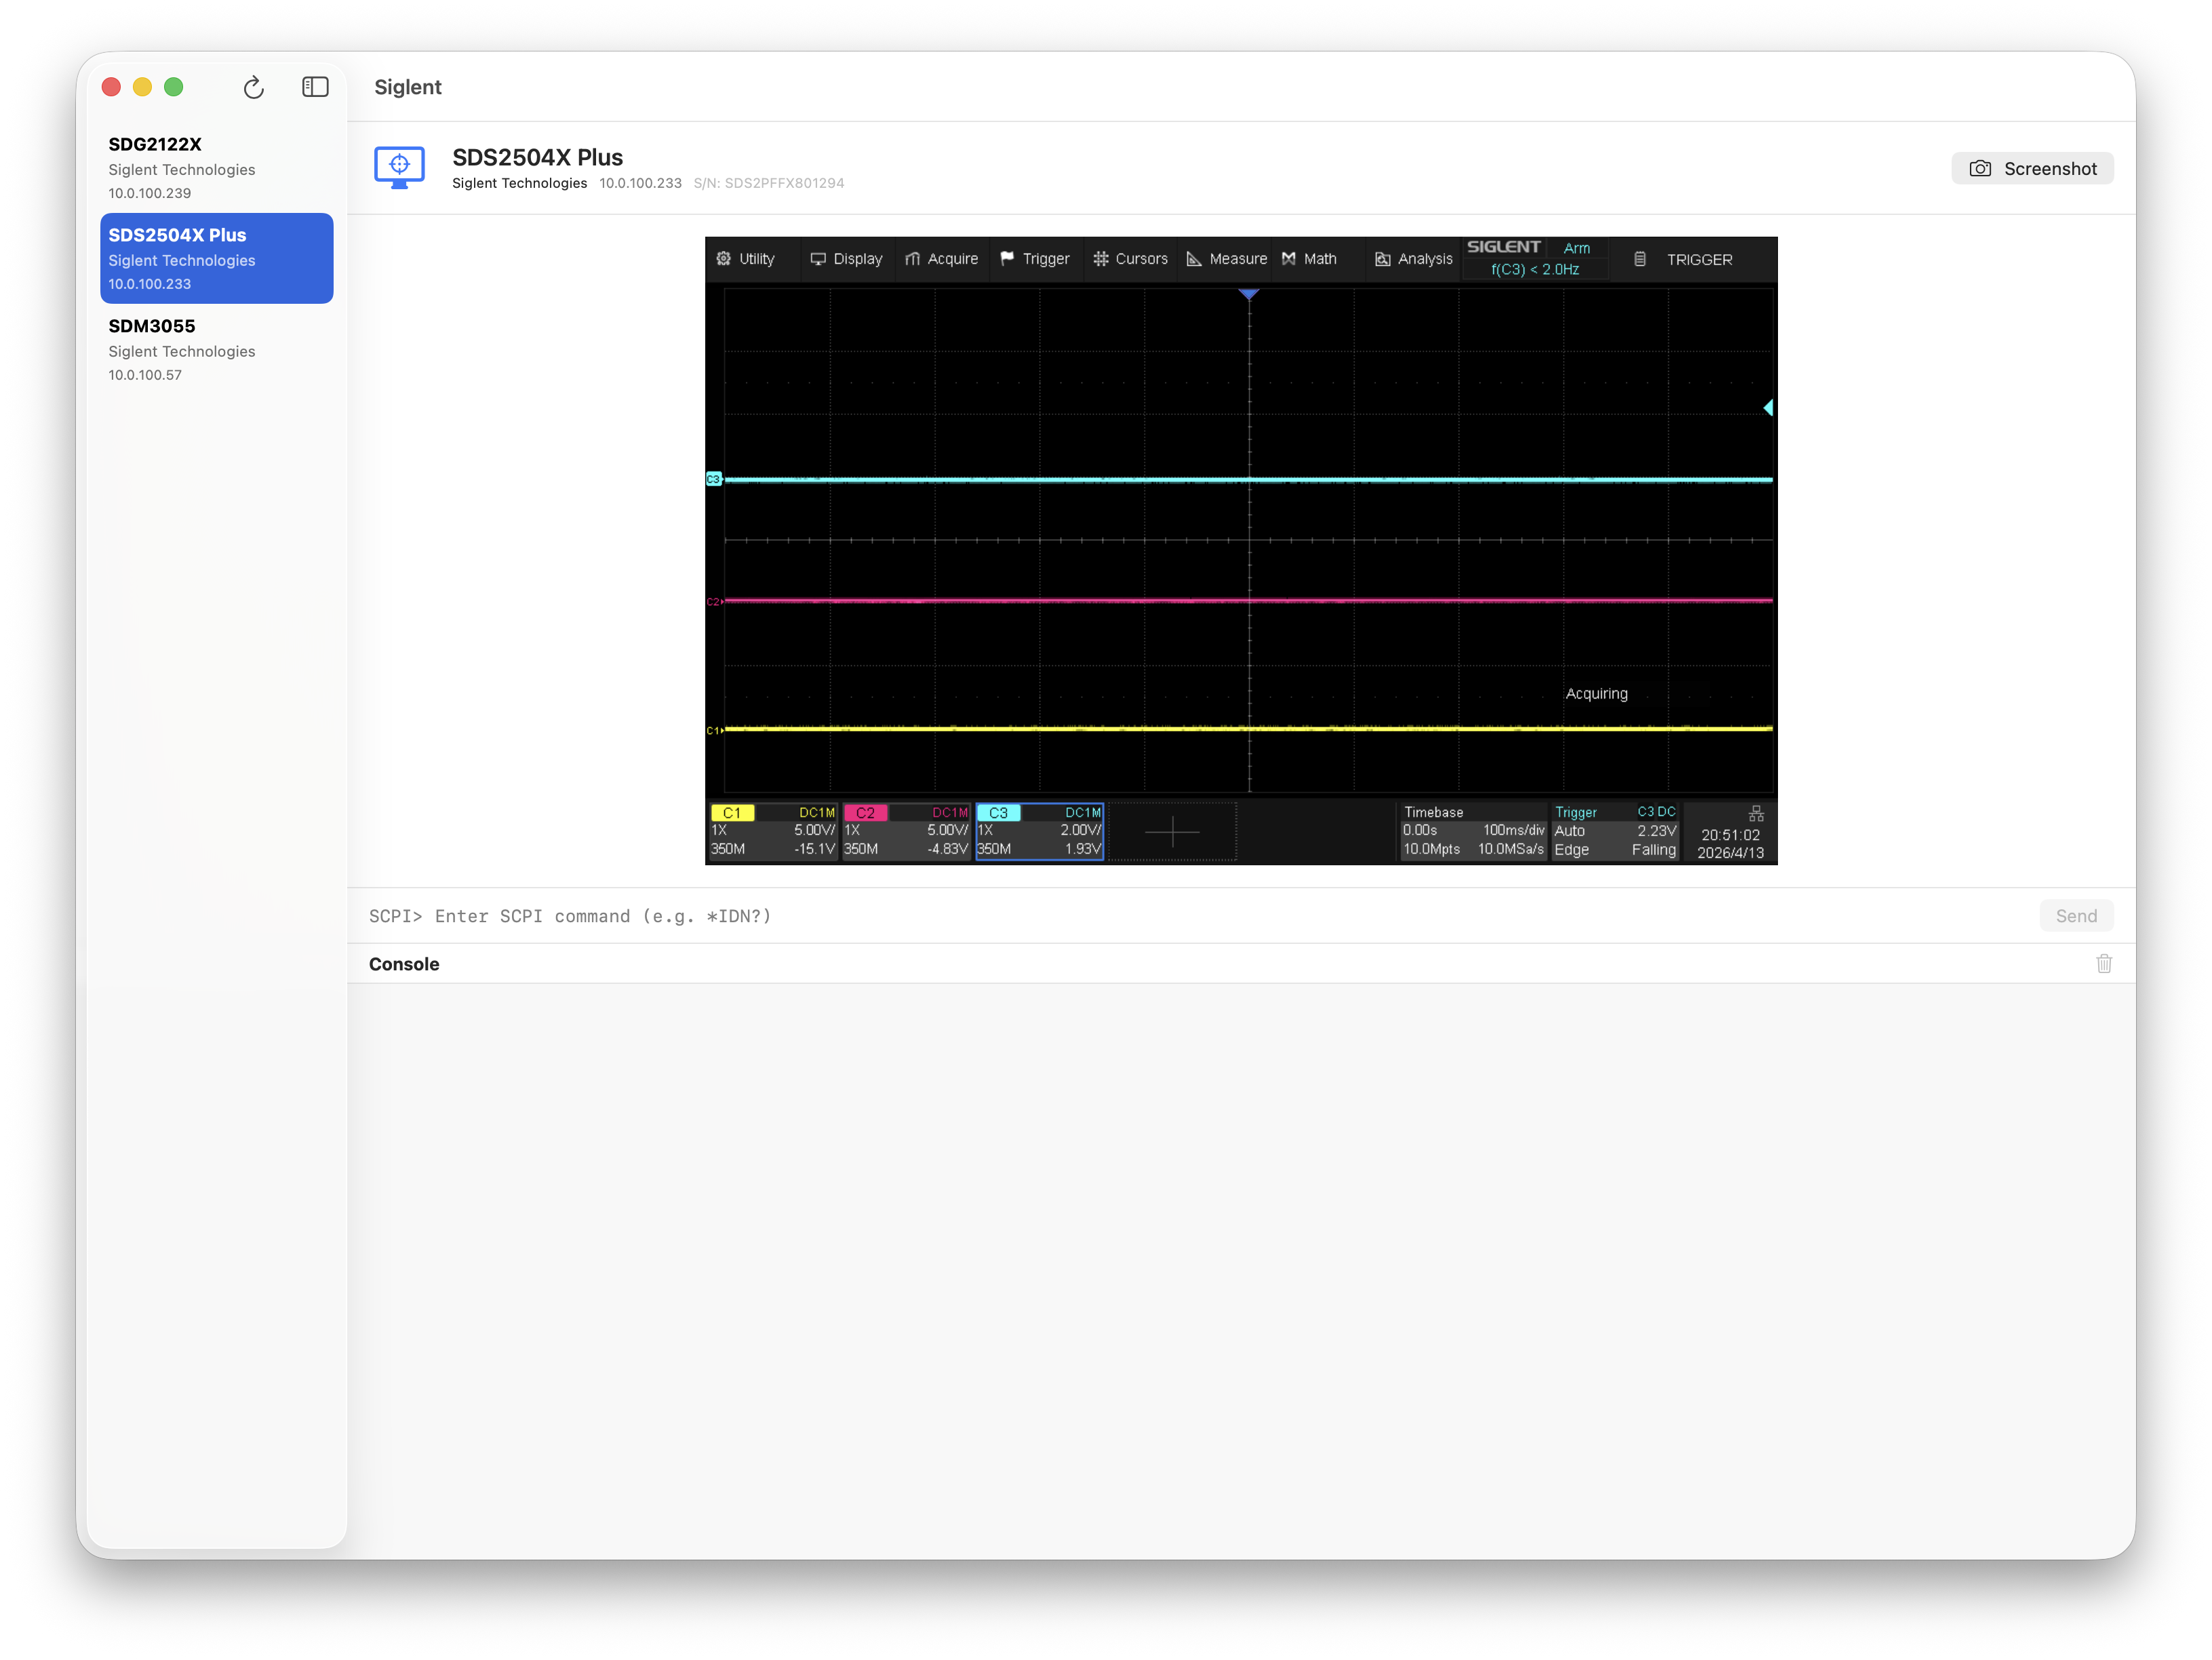
Task: Toggle the sidebar panel icon
Action: pos(315,87)
